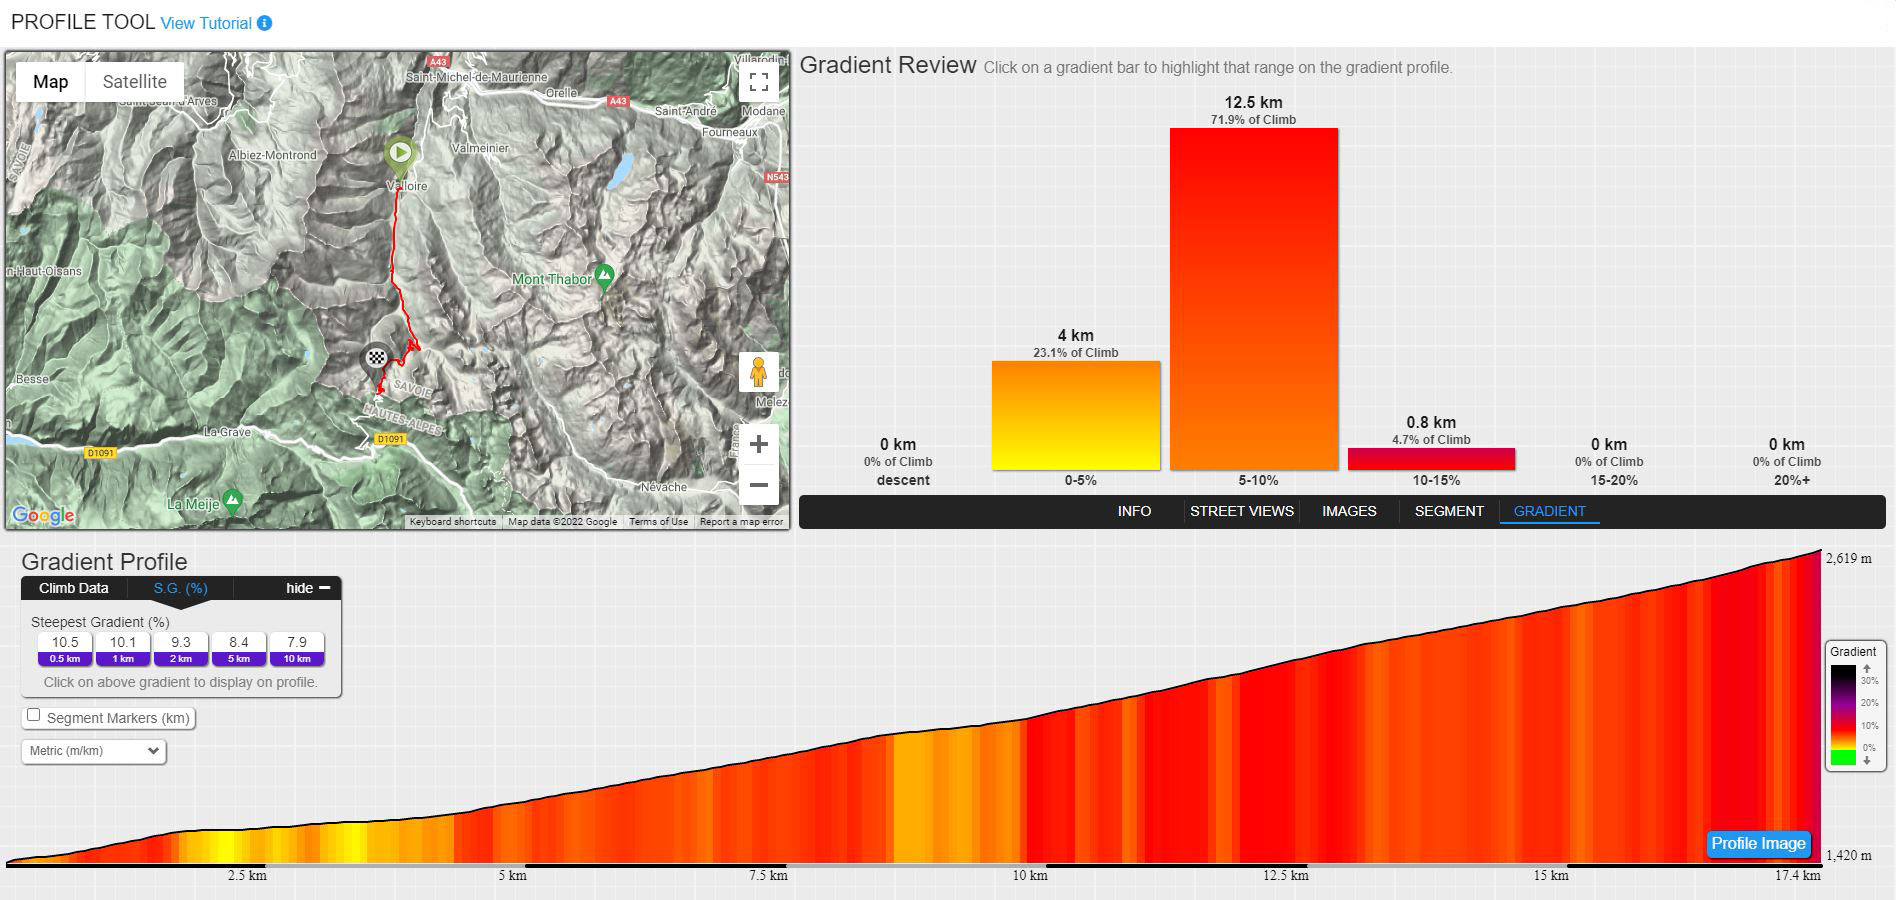Click the Profile Image button
This screenshot has height=900, width=1896.
1758,844
